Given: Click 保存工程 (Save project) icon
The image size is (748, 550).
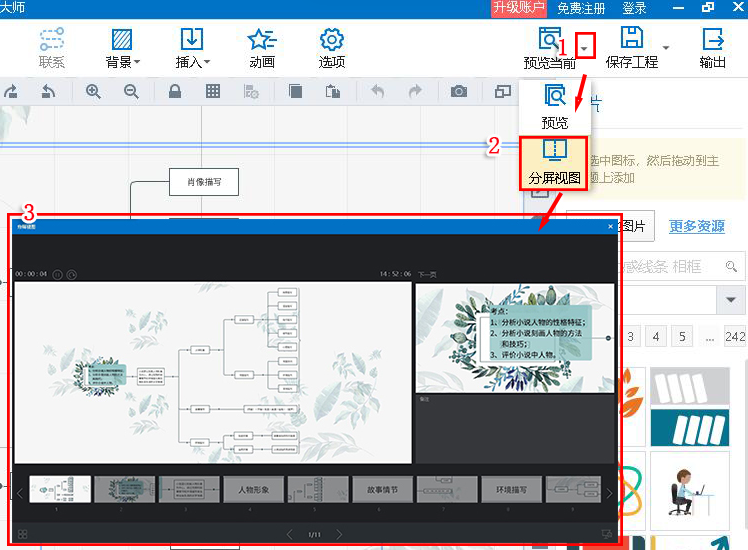Looking at the screenshot, I should pyautogui.click(x=632, y=45).
